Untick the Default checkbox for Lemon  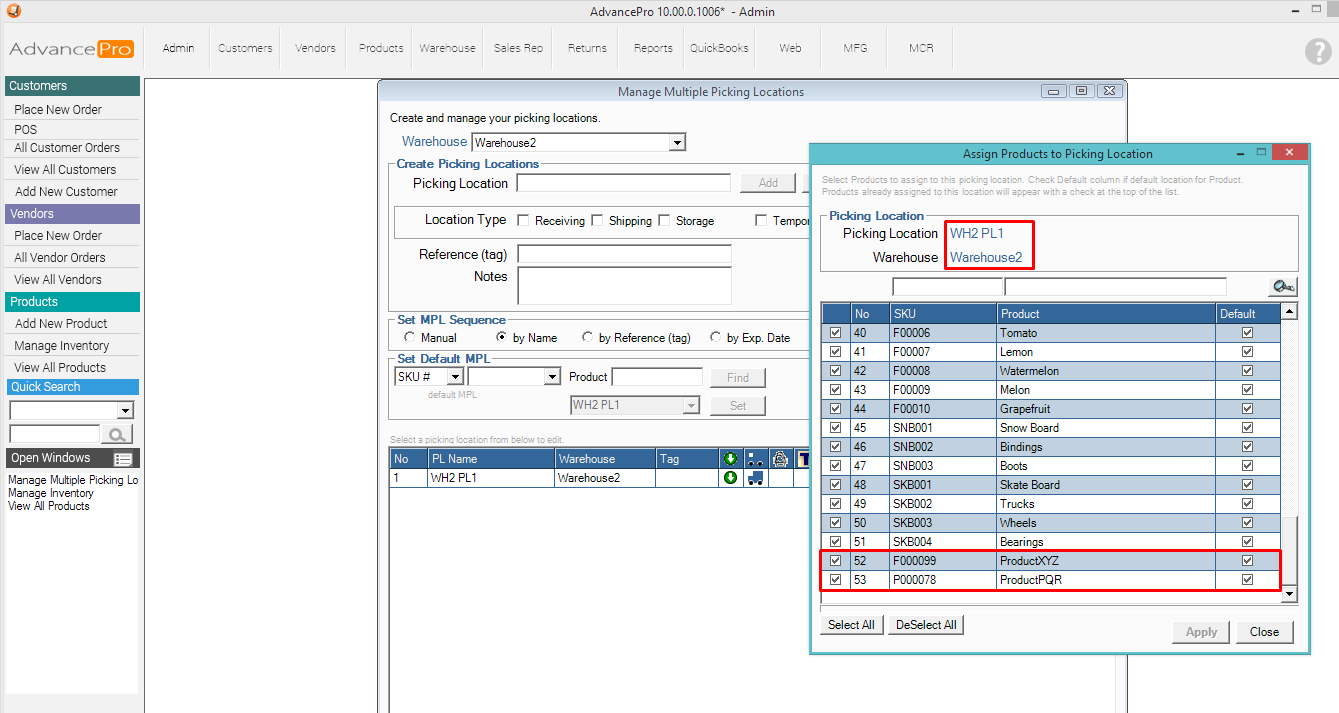(x=1247, y=352)
